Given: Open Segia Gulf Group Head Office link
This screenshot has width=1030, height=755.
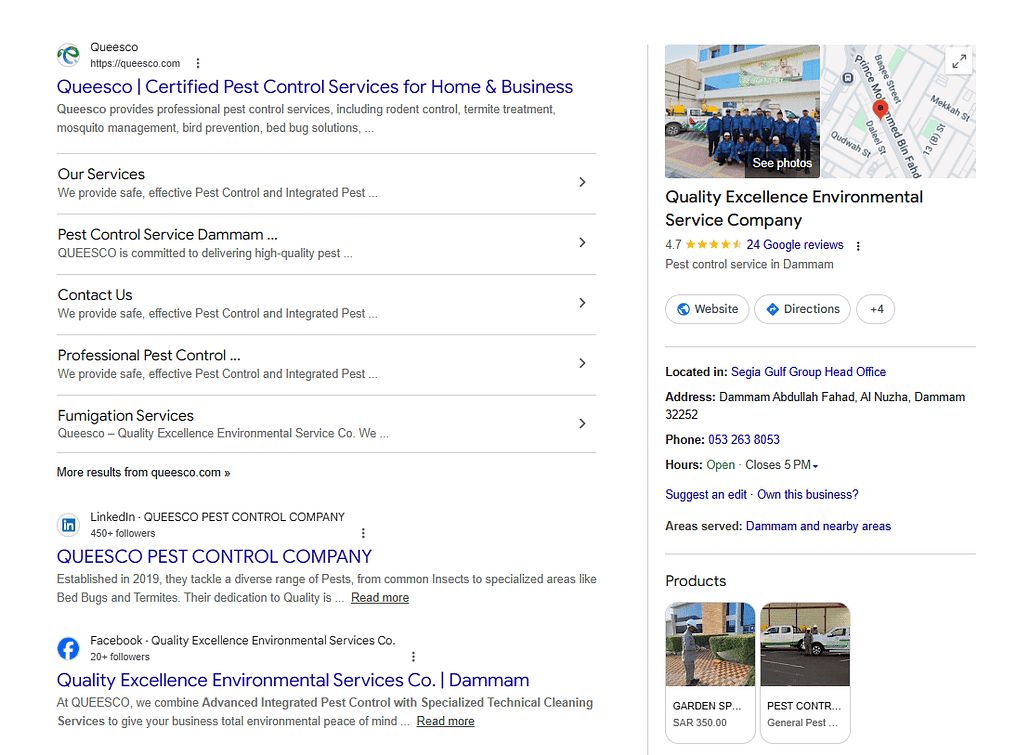Looking at the screenshot, I should coord(809,372).
